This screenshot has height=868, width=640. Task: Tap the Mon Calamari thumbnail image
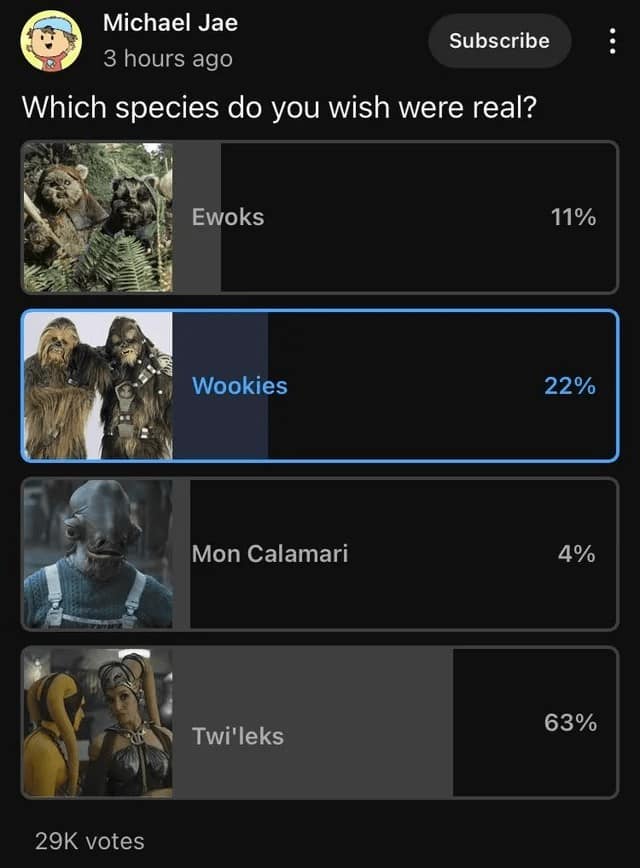click(98, 554)
